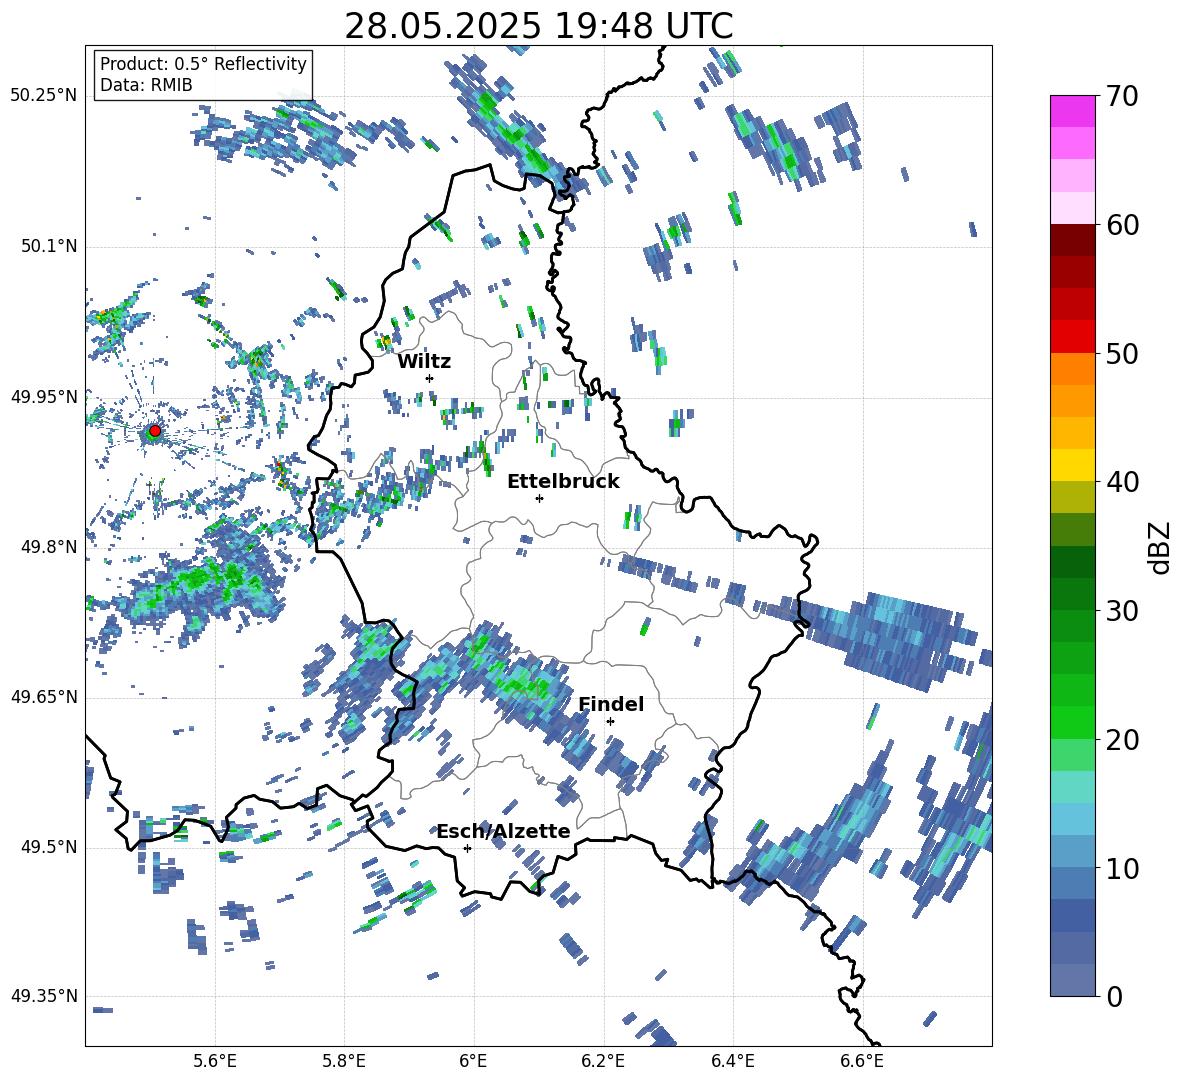Viewport: 1184px width, 1081px height.
Task: Click the bright red colorbar segment near 50
Action: [1073, 337]
